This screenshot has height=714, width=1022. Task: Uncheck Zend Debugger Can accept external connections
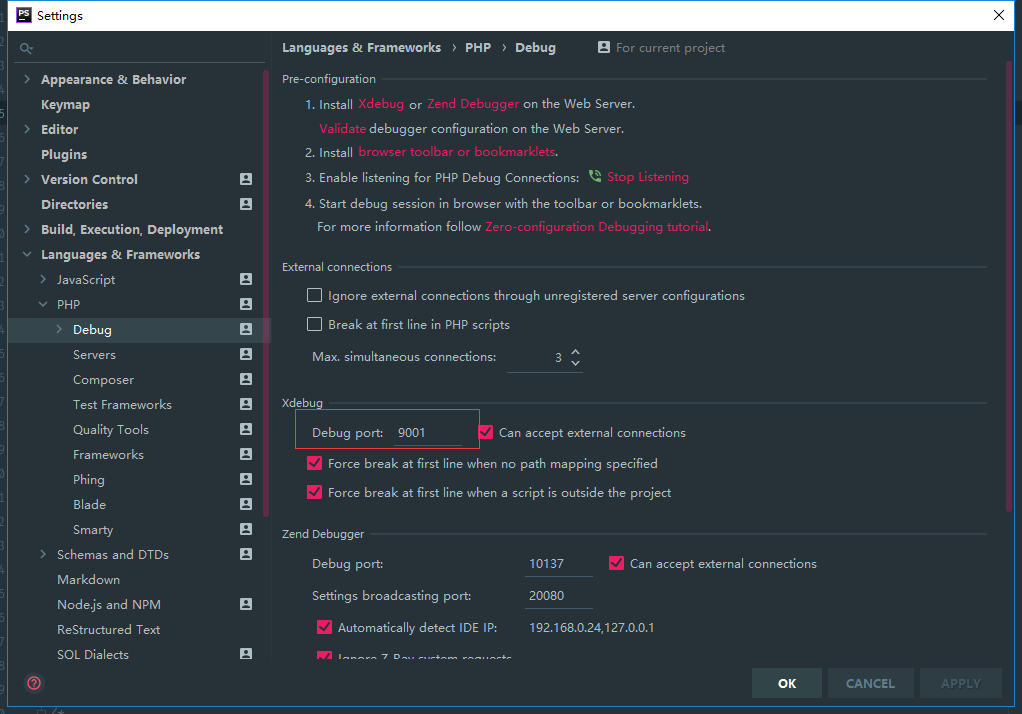pyautogui.click(x=616, y=563)
